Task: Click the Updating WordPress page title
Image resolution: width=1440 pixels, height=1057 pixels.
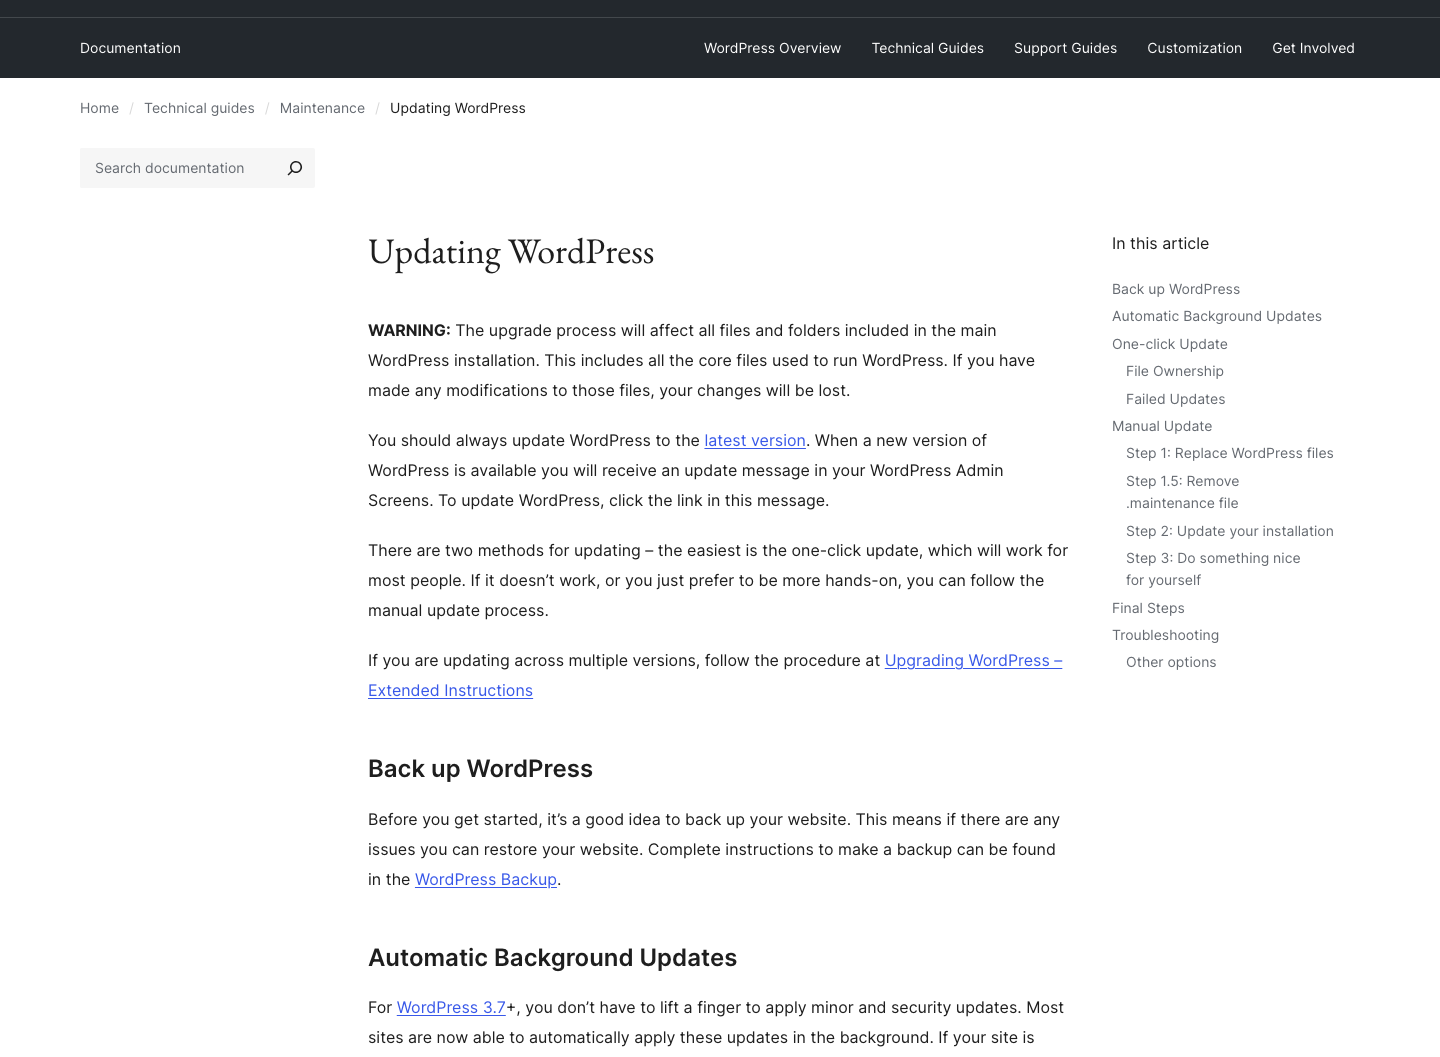Action: tap(511, 252)
